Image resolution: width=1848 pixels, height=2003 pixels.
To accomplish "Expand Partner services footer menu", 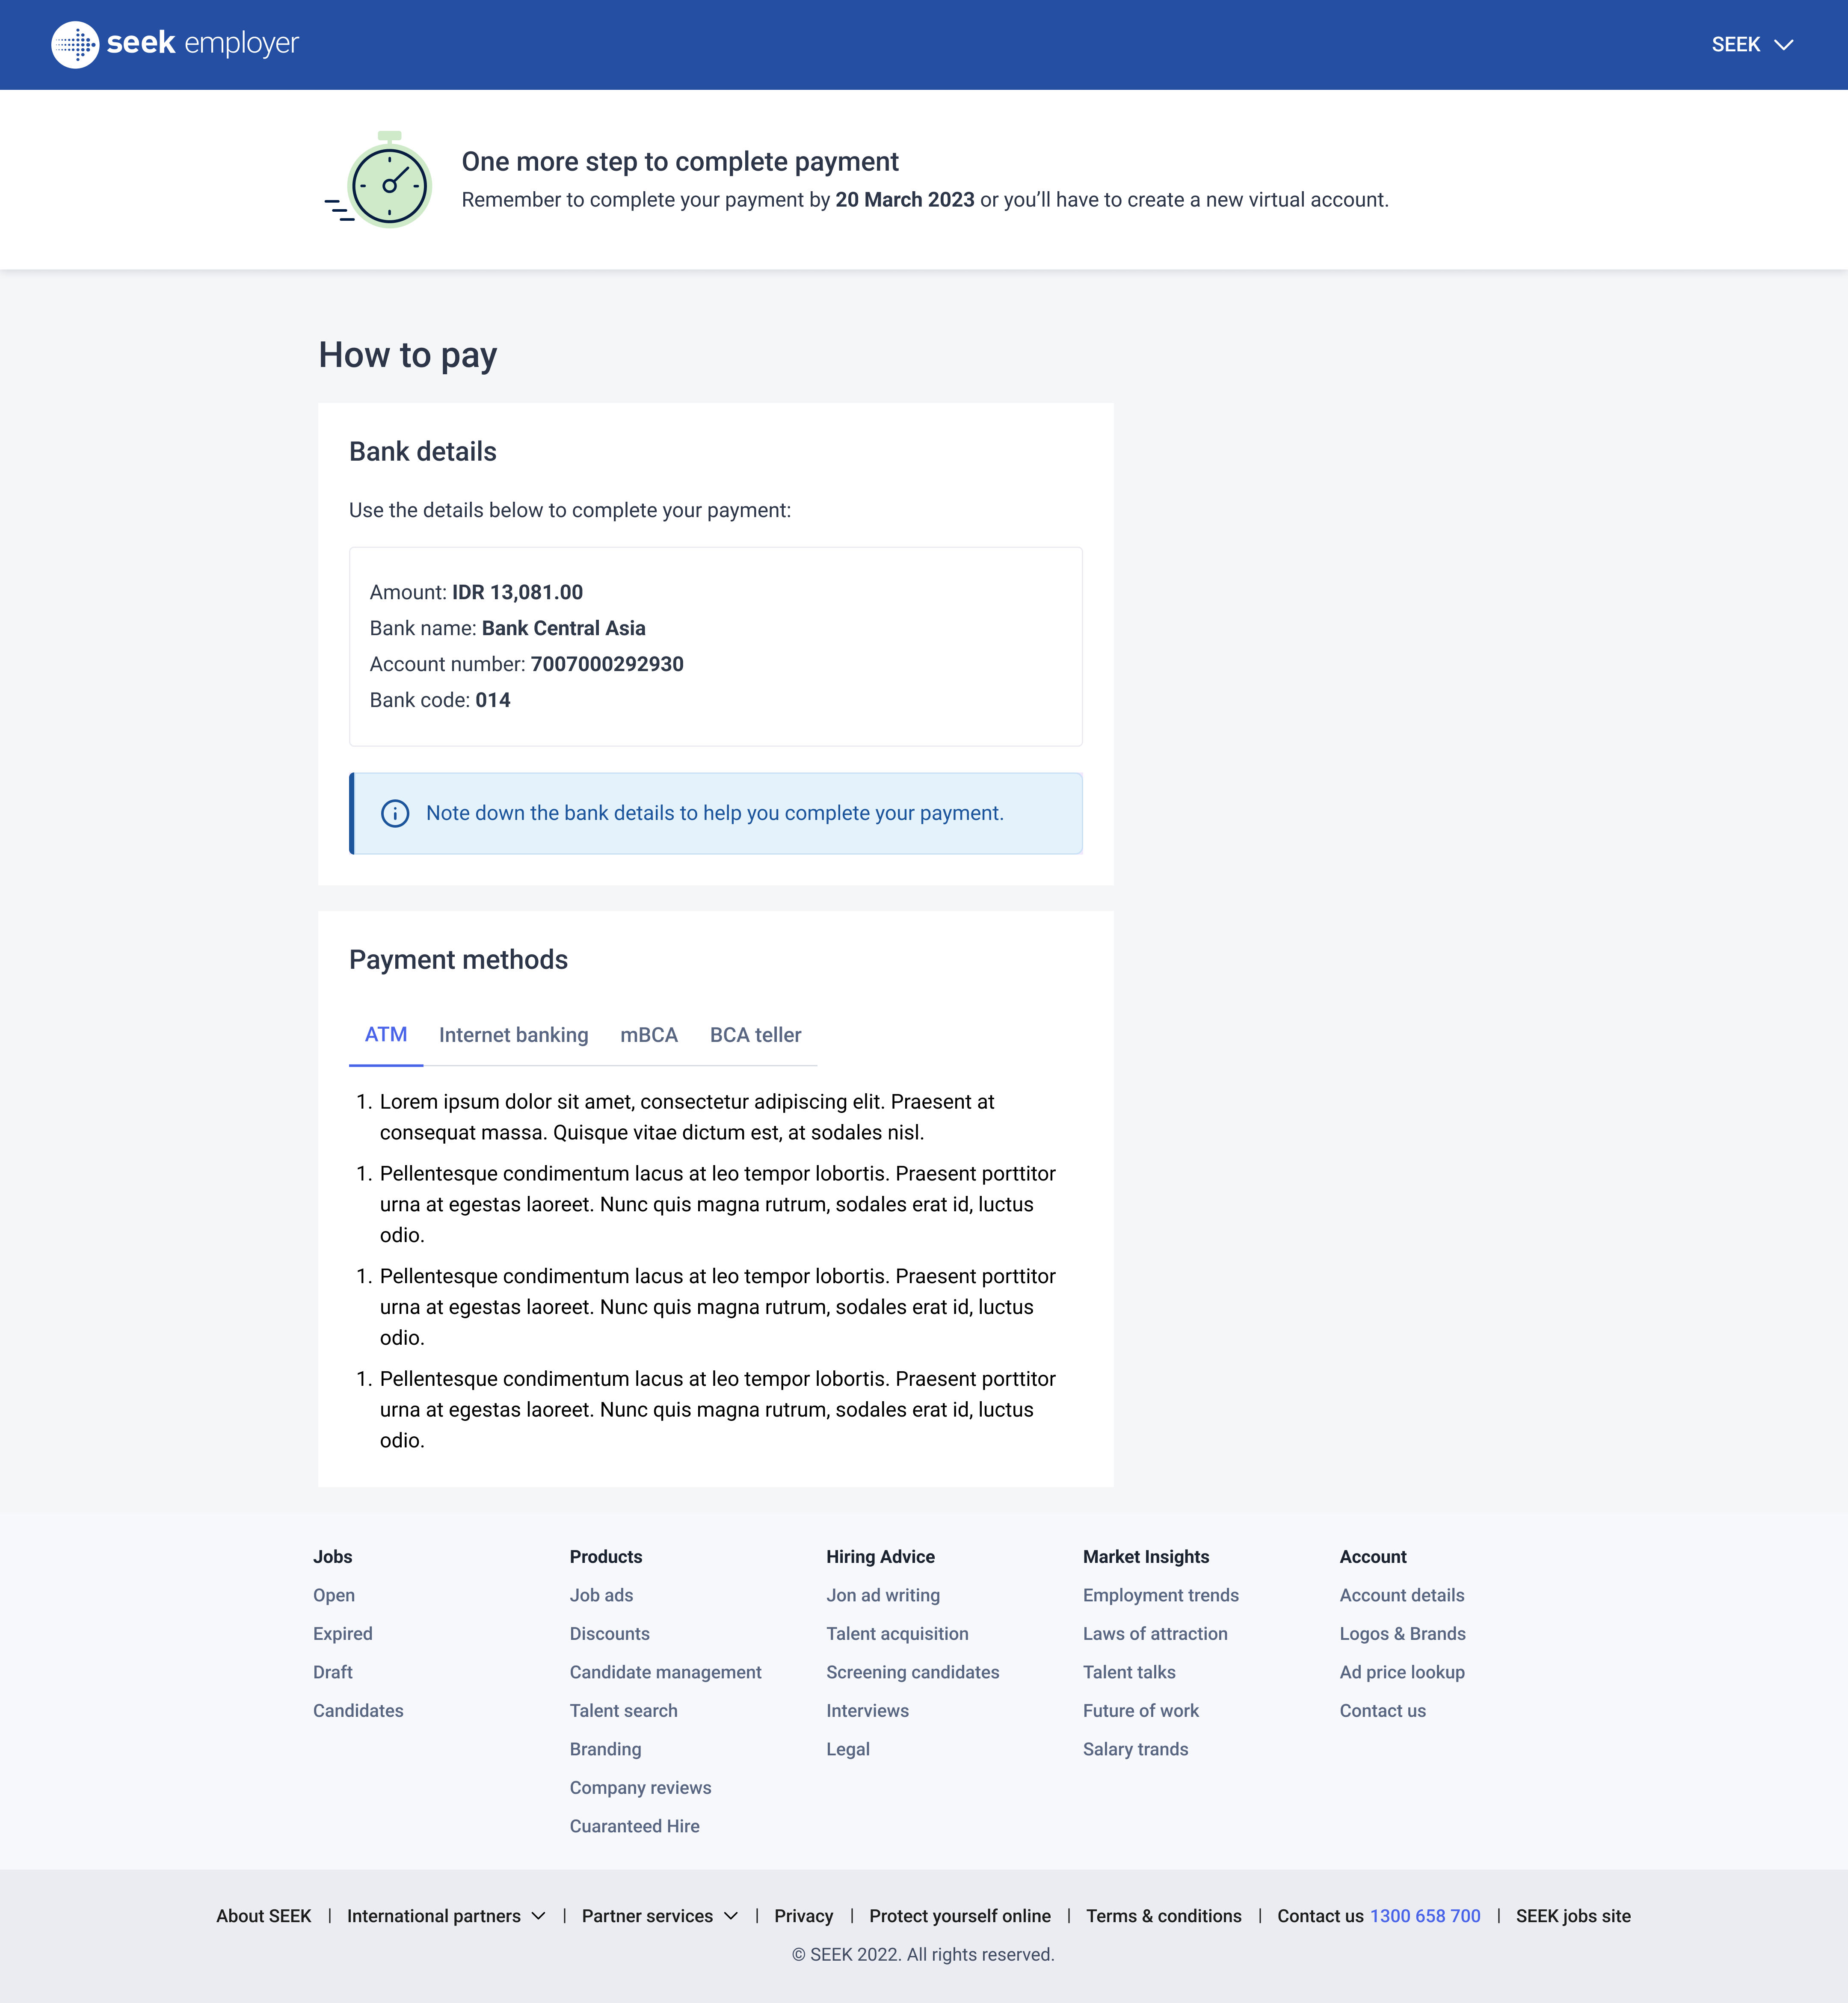I will pyautogui.click(x=659, y=1916).
